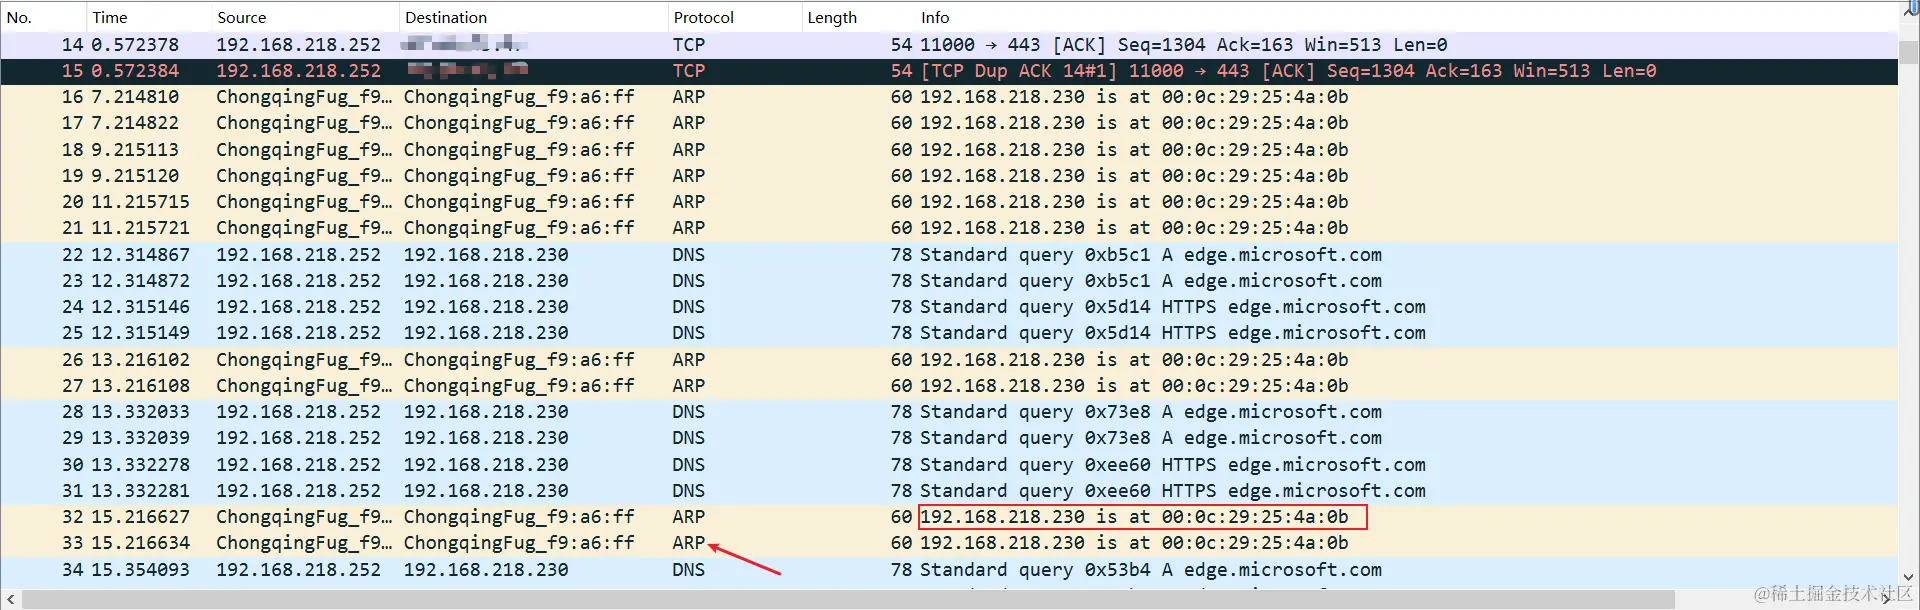Screen dimensions: 1920x610
Task: Sort by the Length column header
Action: [x=858, y=17]
